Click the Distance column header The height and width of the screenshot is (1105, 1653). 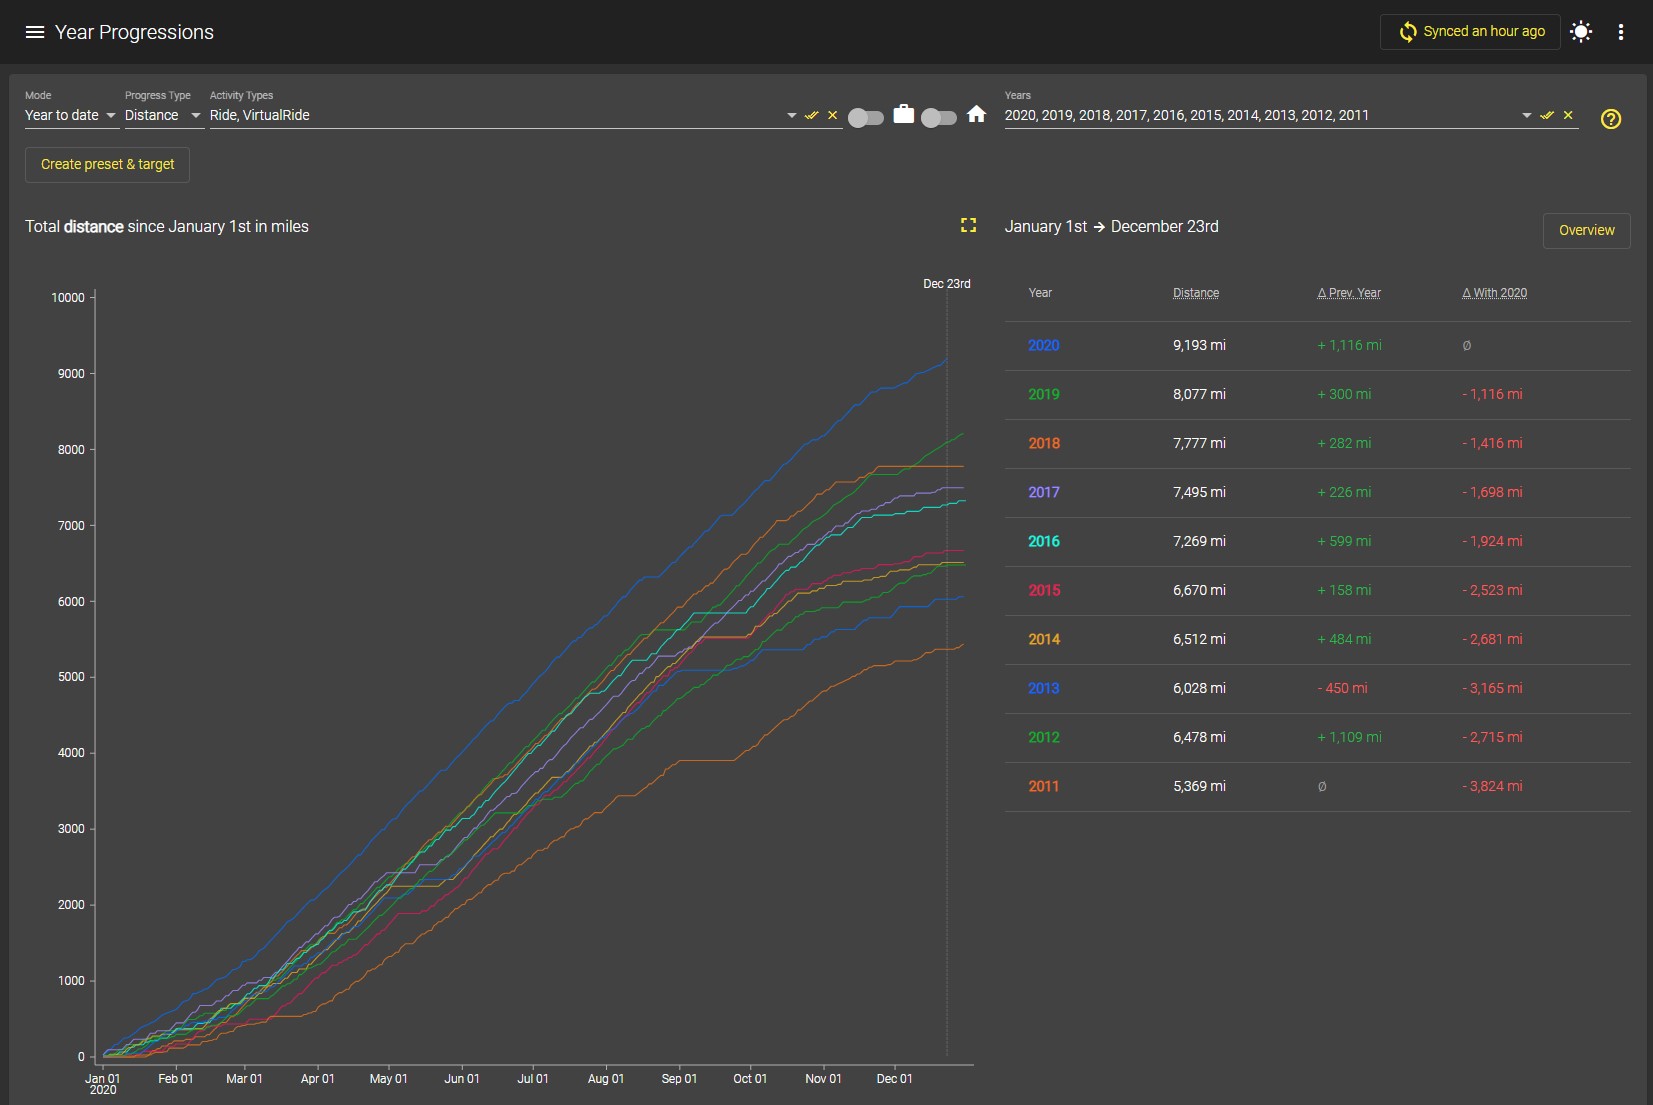(x=1196, y=293)
